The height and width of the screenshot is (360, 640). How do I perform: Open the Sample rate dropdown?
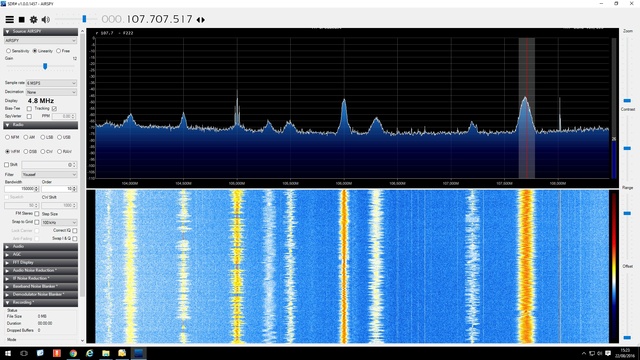click(51, 83)
